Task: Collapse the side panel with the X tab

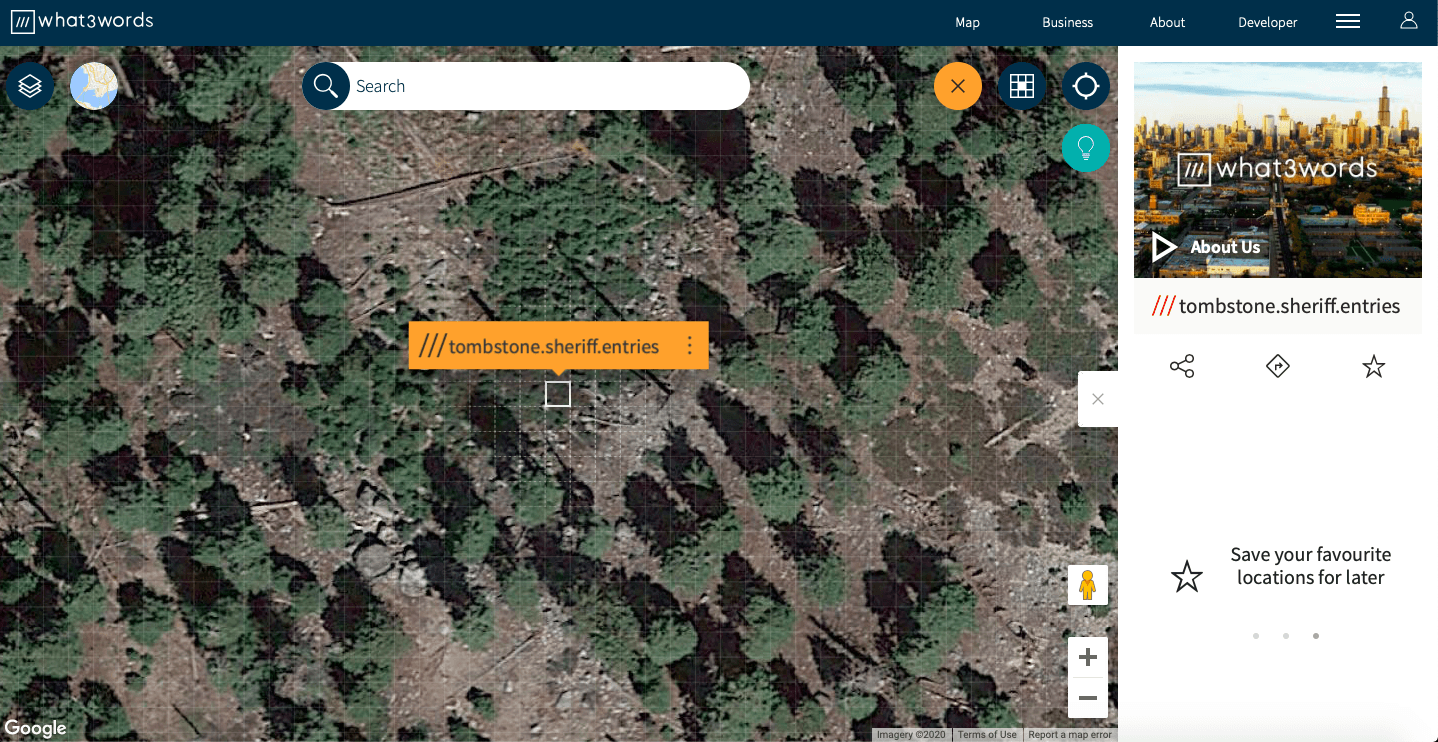Action: point(1098,399)
